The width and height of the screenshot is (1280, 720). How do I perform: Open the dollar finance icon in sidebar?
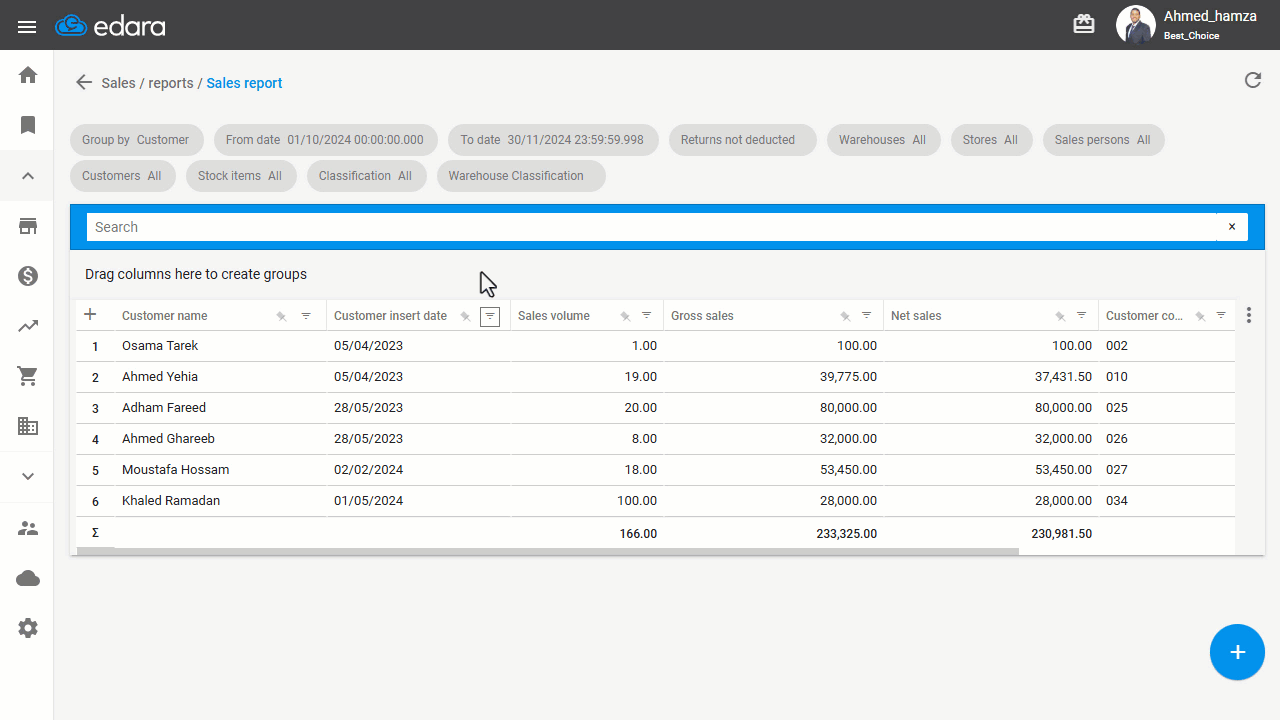point(28,276)
